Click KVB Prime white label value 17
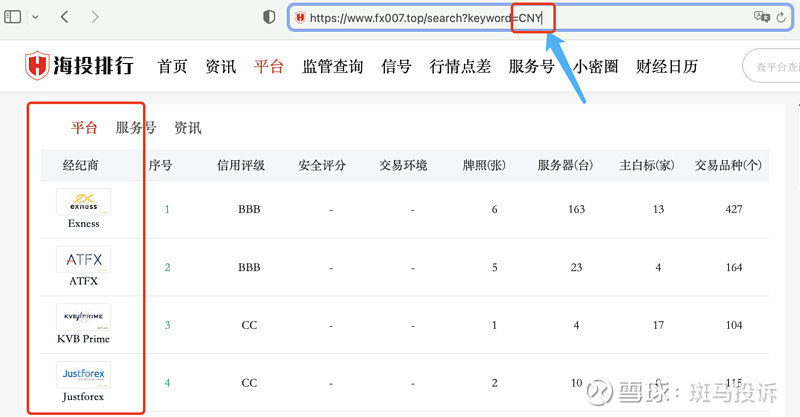The height and width of the screenshot is (417, 800). (x=659, y=325)
